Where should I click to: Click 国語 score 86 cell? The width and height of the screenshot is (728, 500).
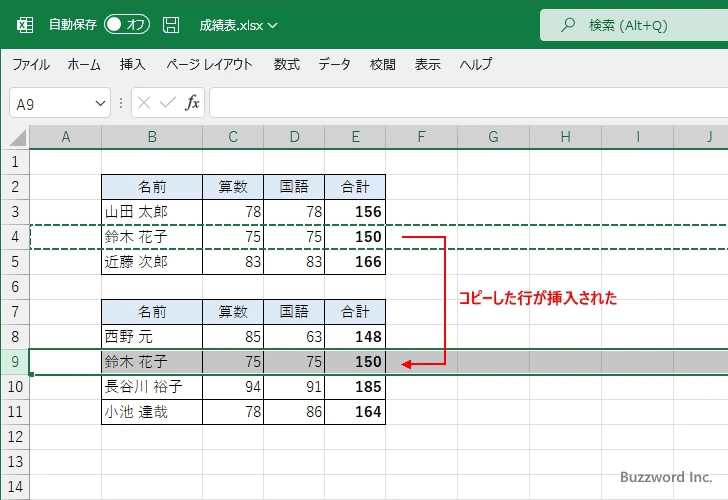[294, 412]
